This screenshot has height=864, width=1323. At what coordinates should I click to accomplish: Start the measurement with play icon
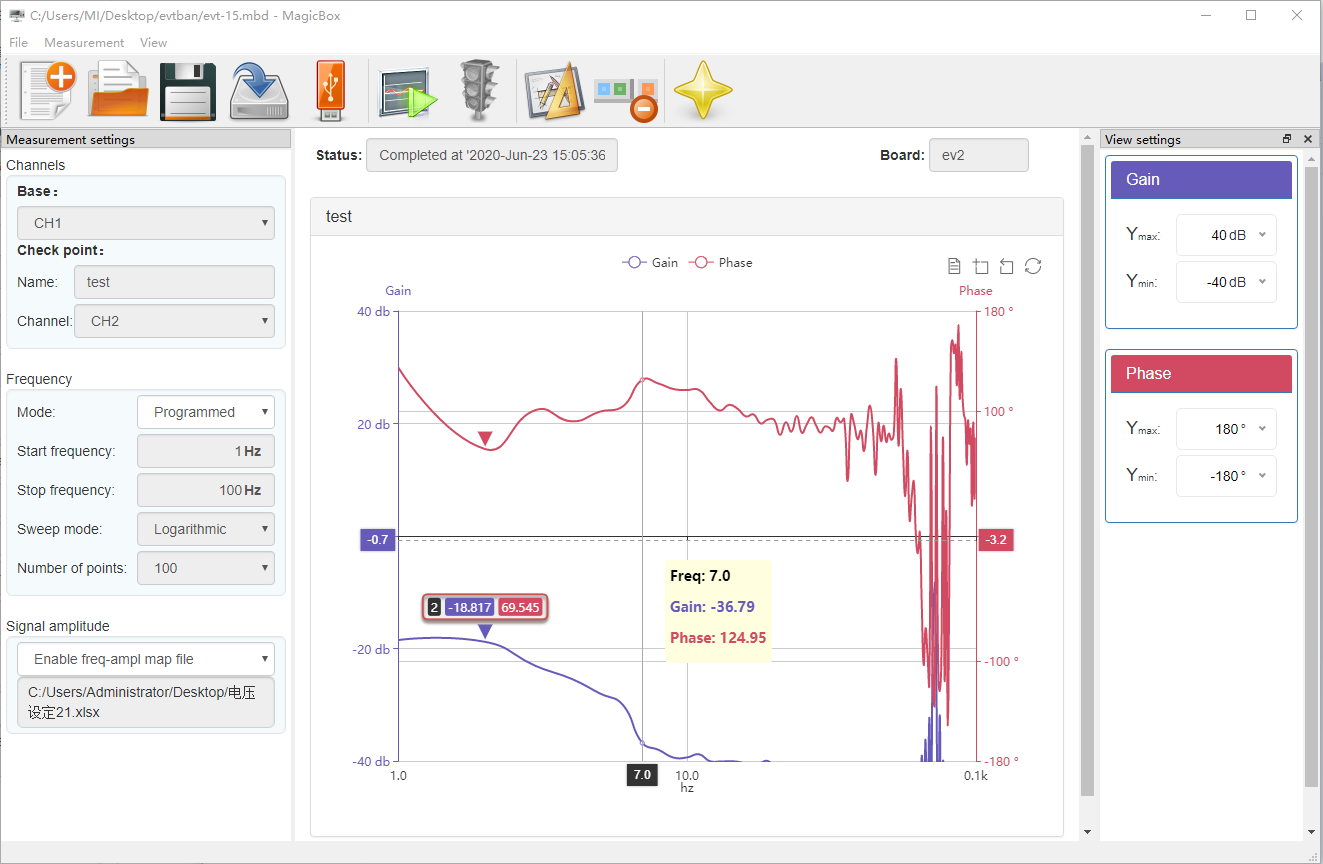tap(408, 91)
